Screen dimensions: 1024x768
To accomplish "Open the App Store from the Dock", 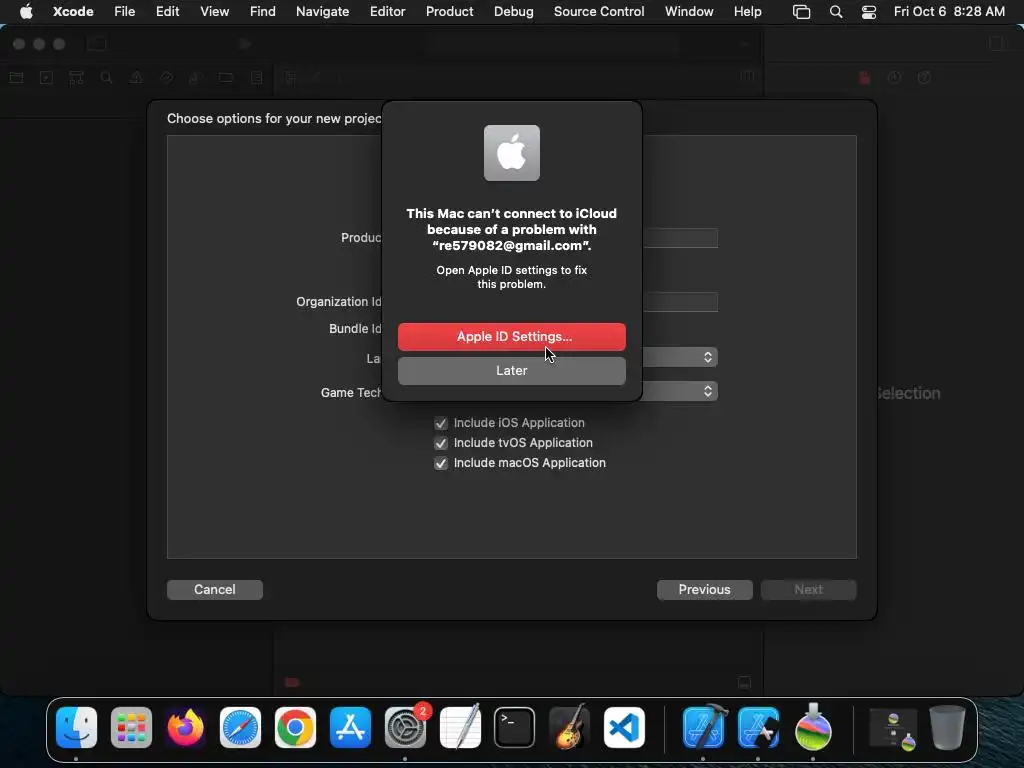I will click(x=350, y=728).
